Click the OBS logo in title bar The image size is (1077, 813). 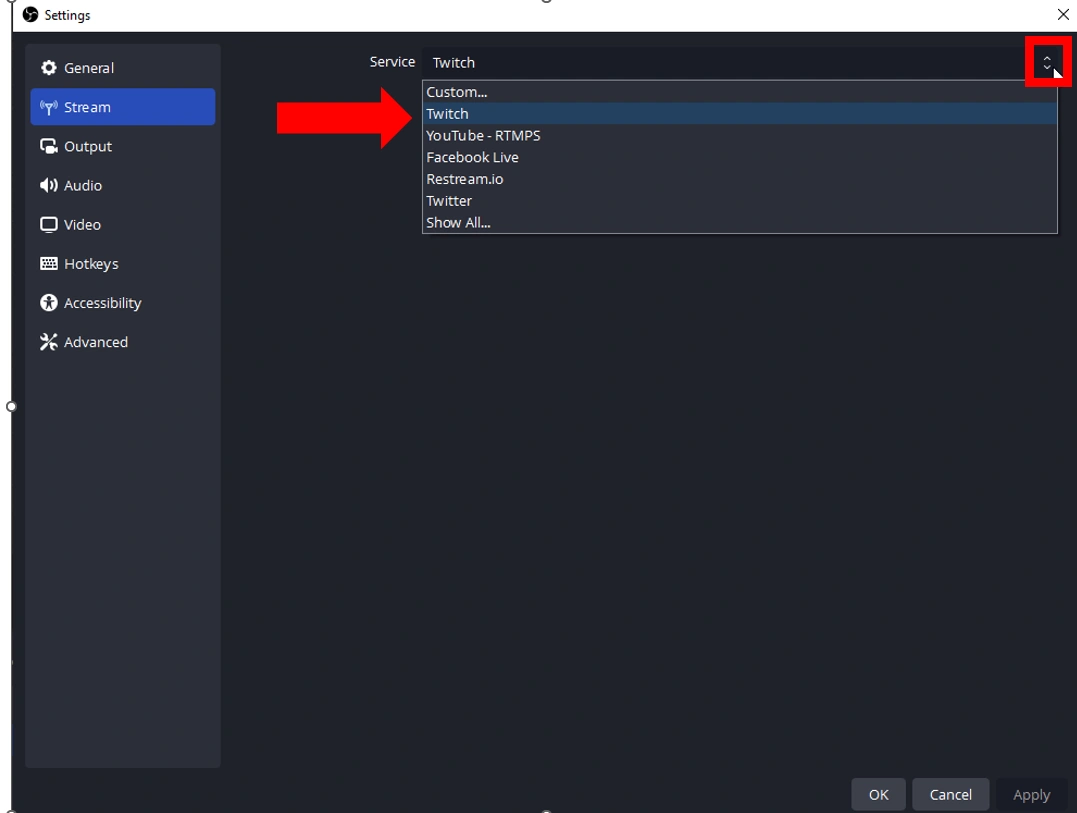pos(30,14)
